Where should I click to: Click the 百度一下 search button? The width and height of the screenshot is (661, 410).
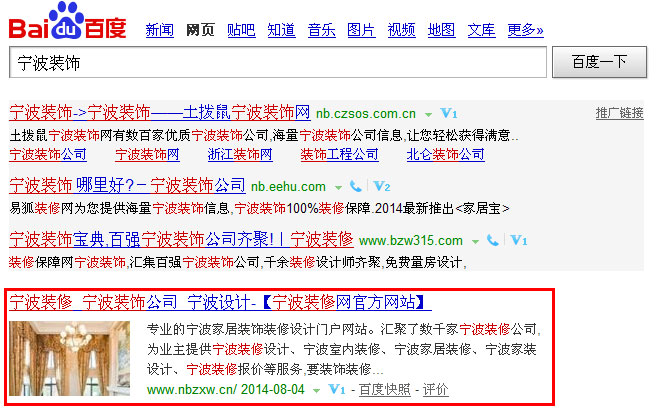click(599, 62)
